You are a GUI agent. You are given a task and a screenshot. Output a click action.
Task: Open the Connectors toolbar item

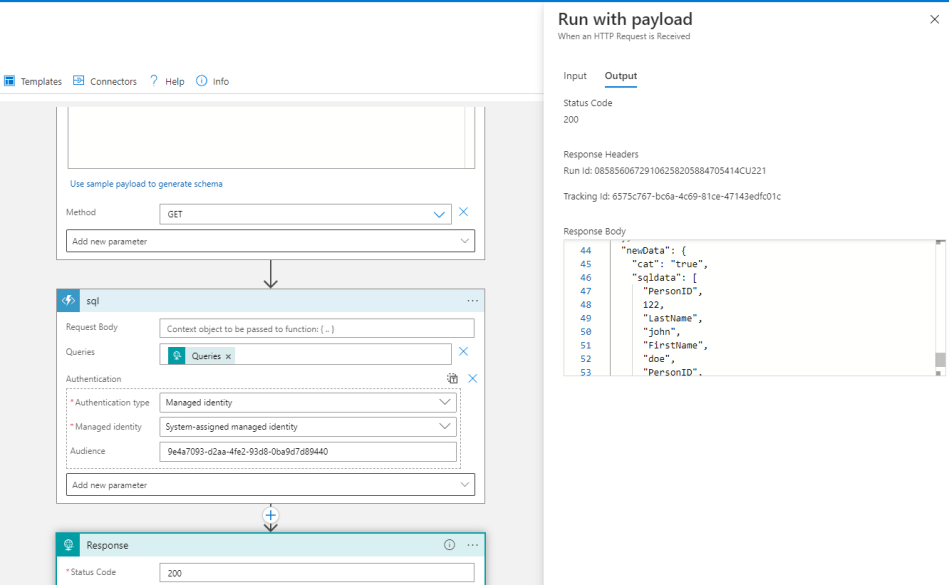tap(105, 81)
